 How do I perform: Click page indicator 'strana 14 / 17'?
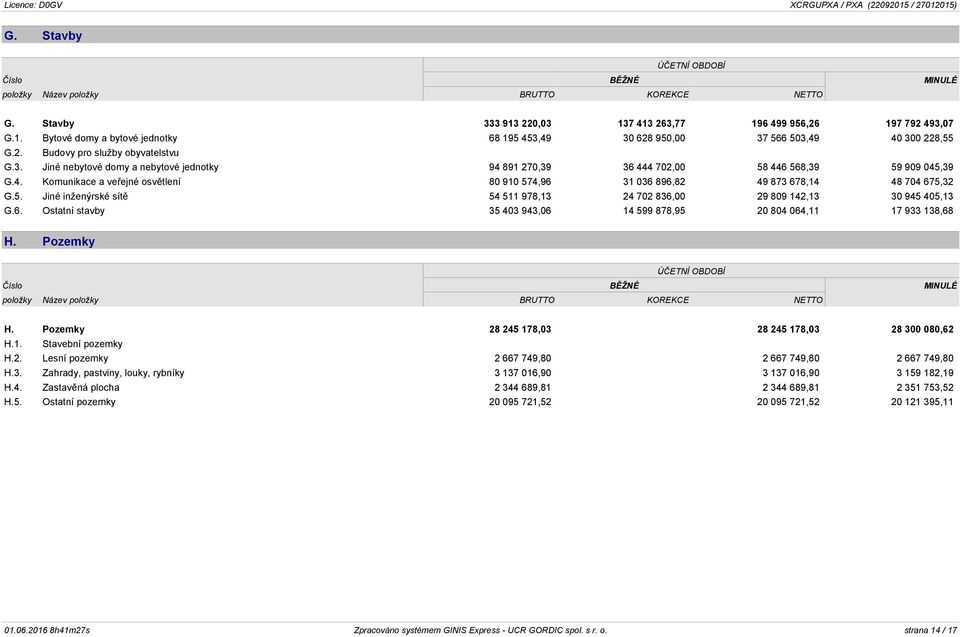pos(931,630)
